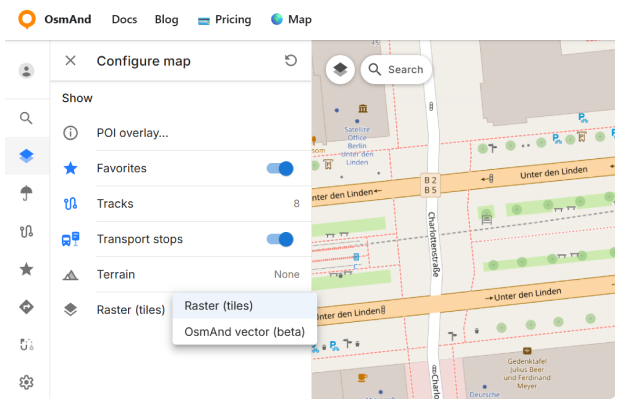The height and width of the screenshot is (400, 620).
Task: Toggle the Favorites switch off
Action: [x=280, y=169]
